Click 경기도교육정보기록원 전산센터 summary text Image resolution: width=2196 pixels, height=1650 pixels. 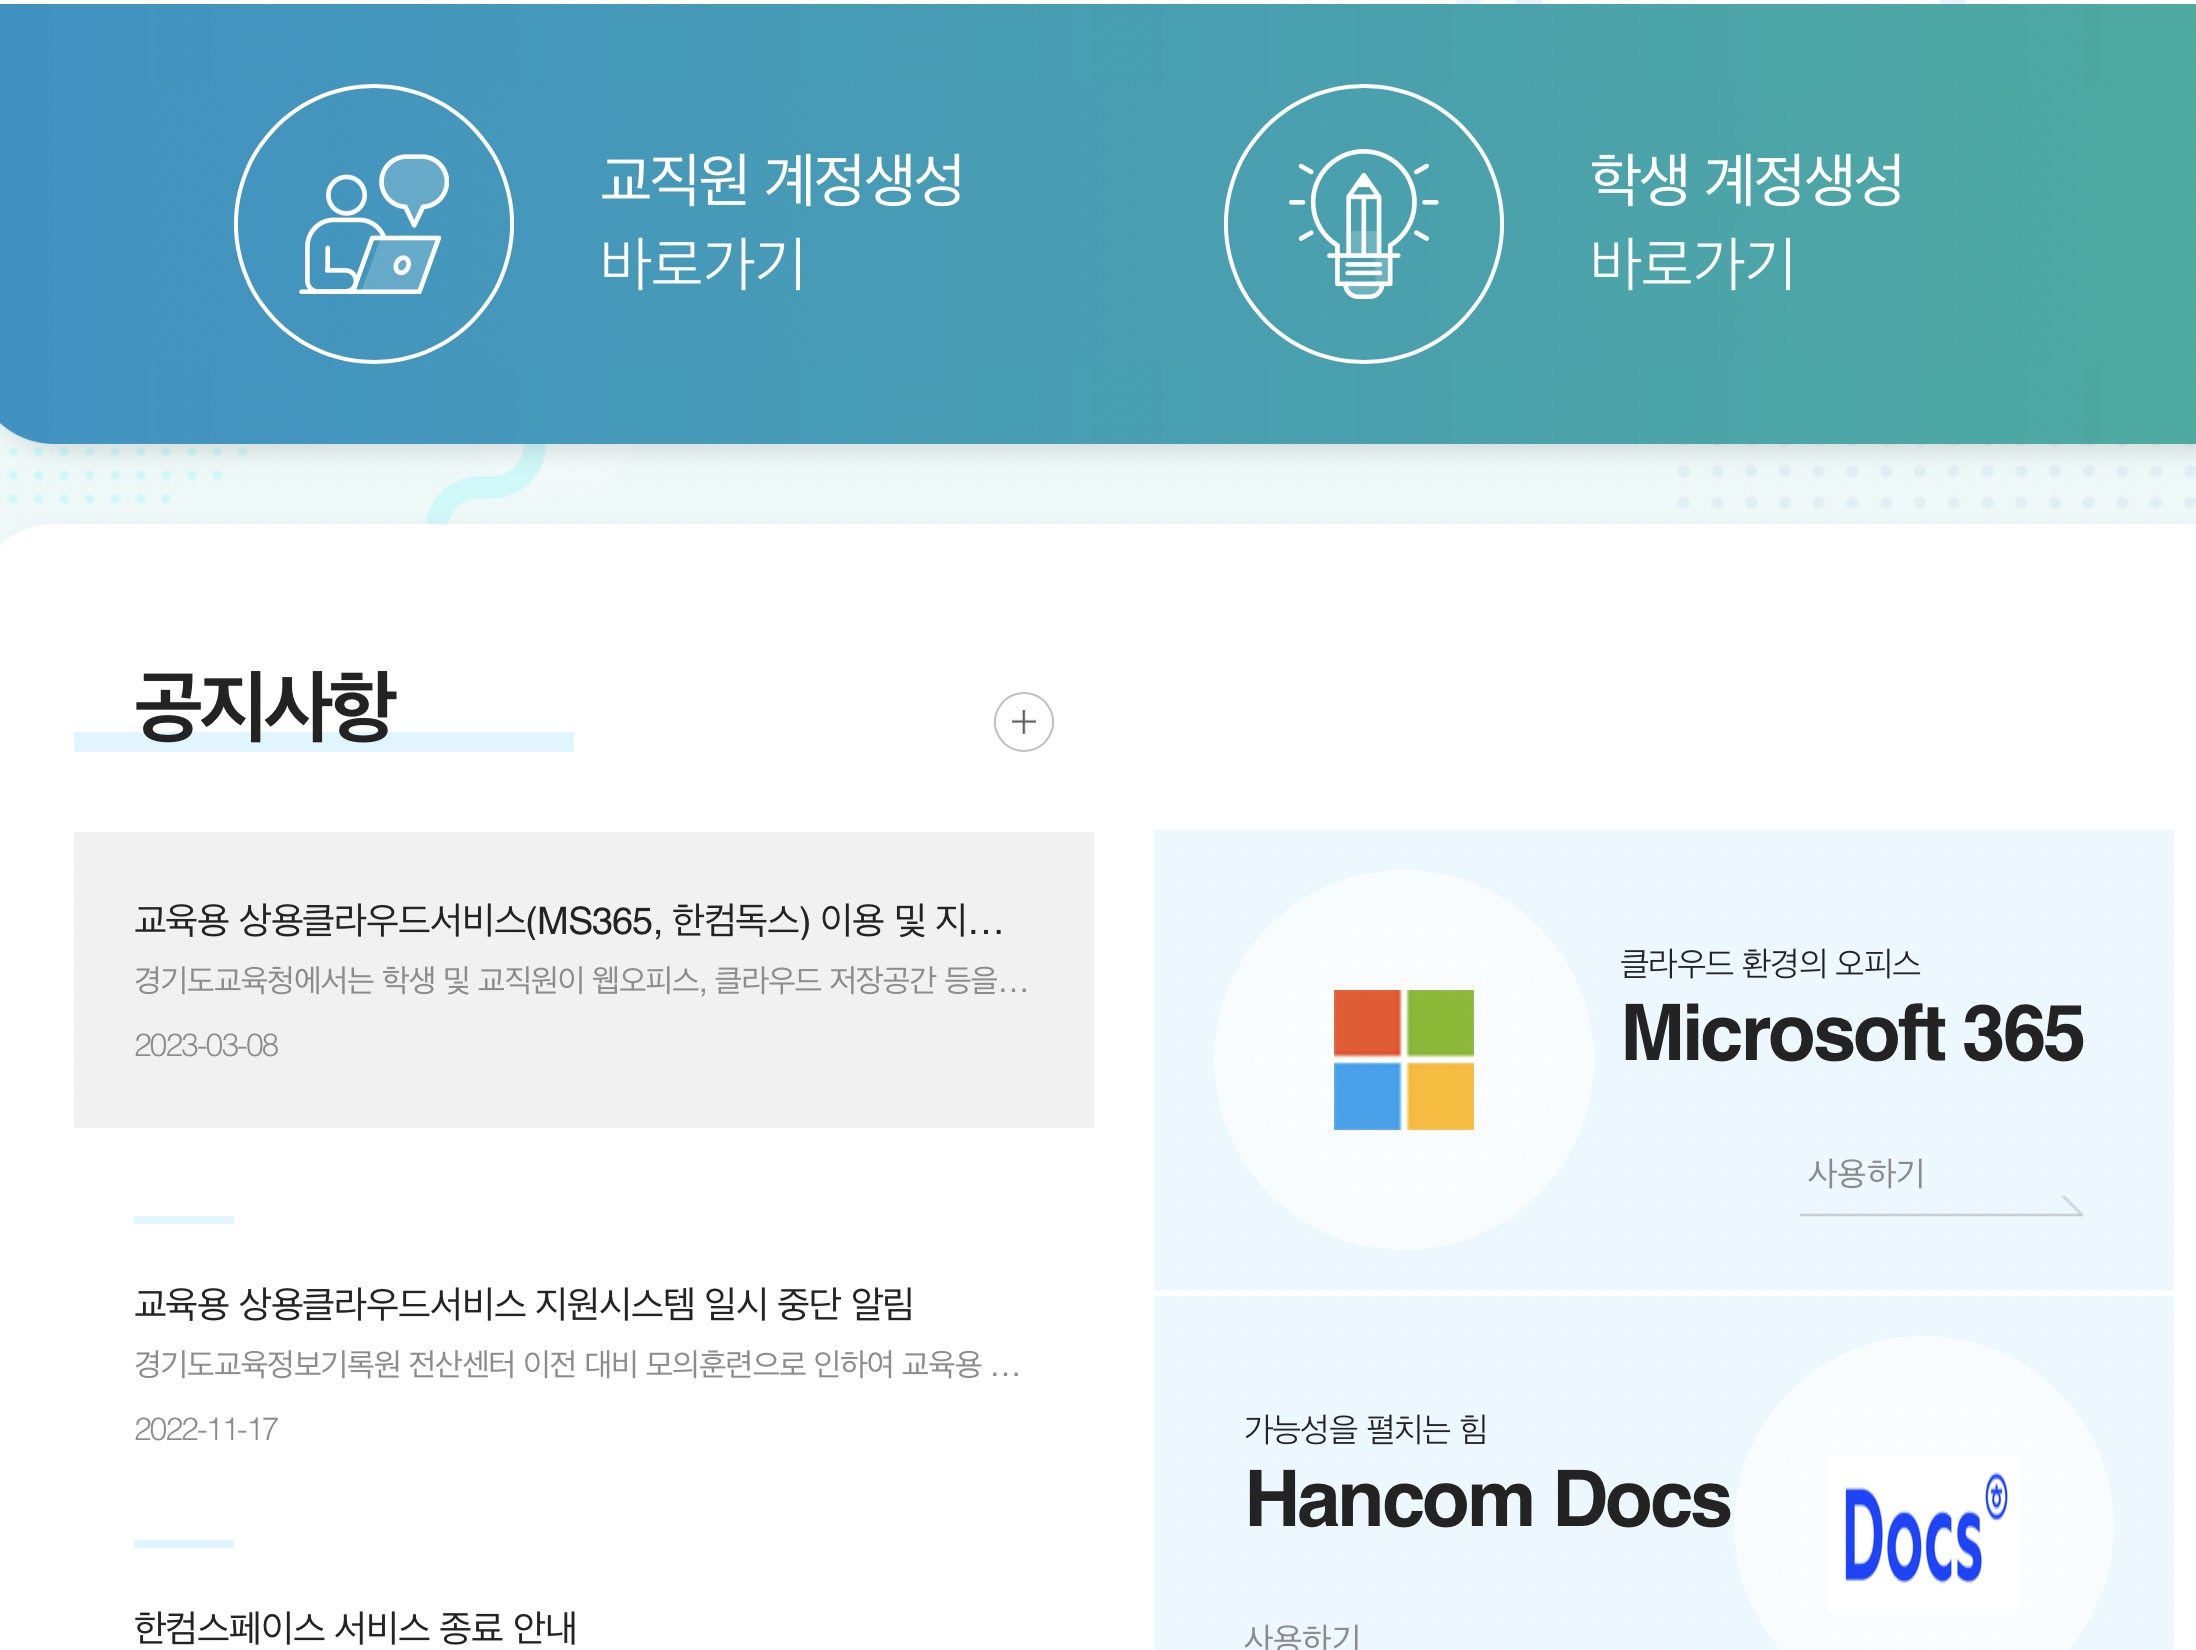(x=576, y=1365)
